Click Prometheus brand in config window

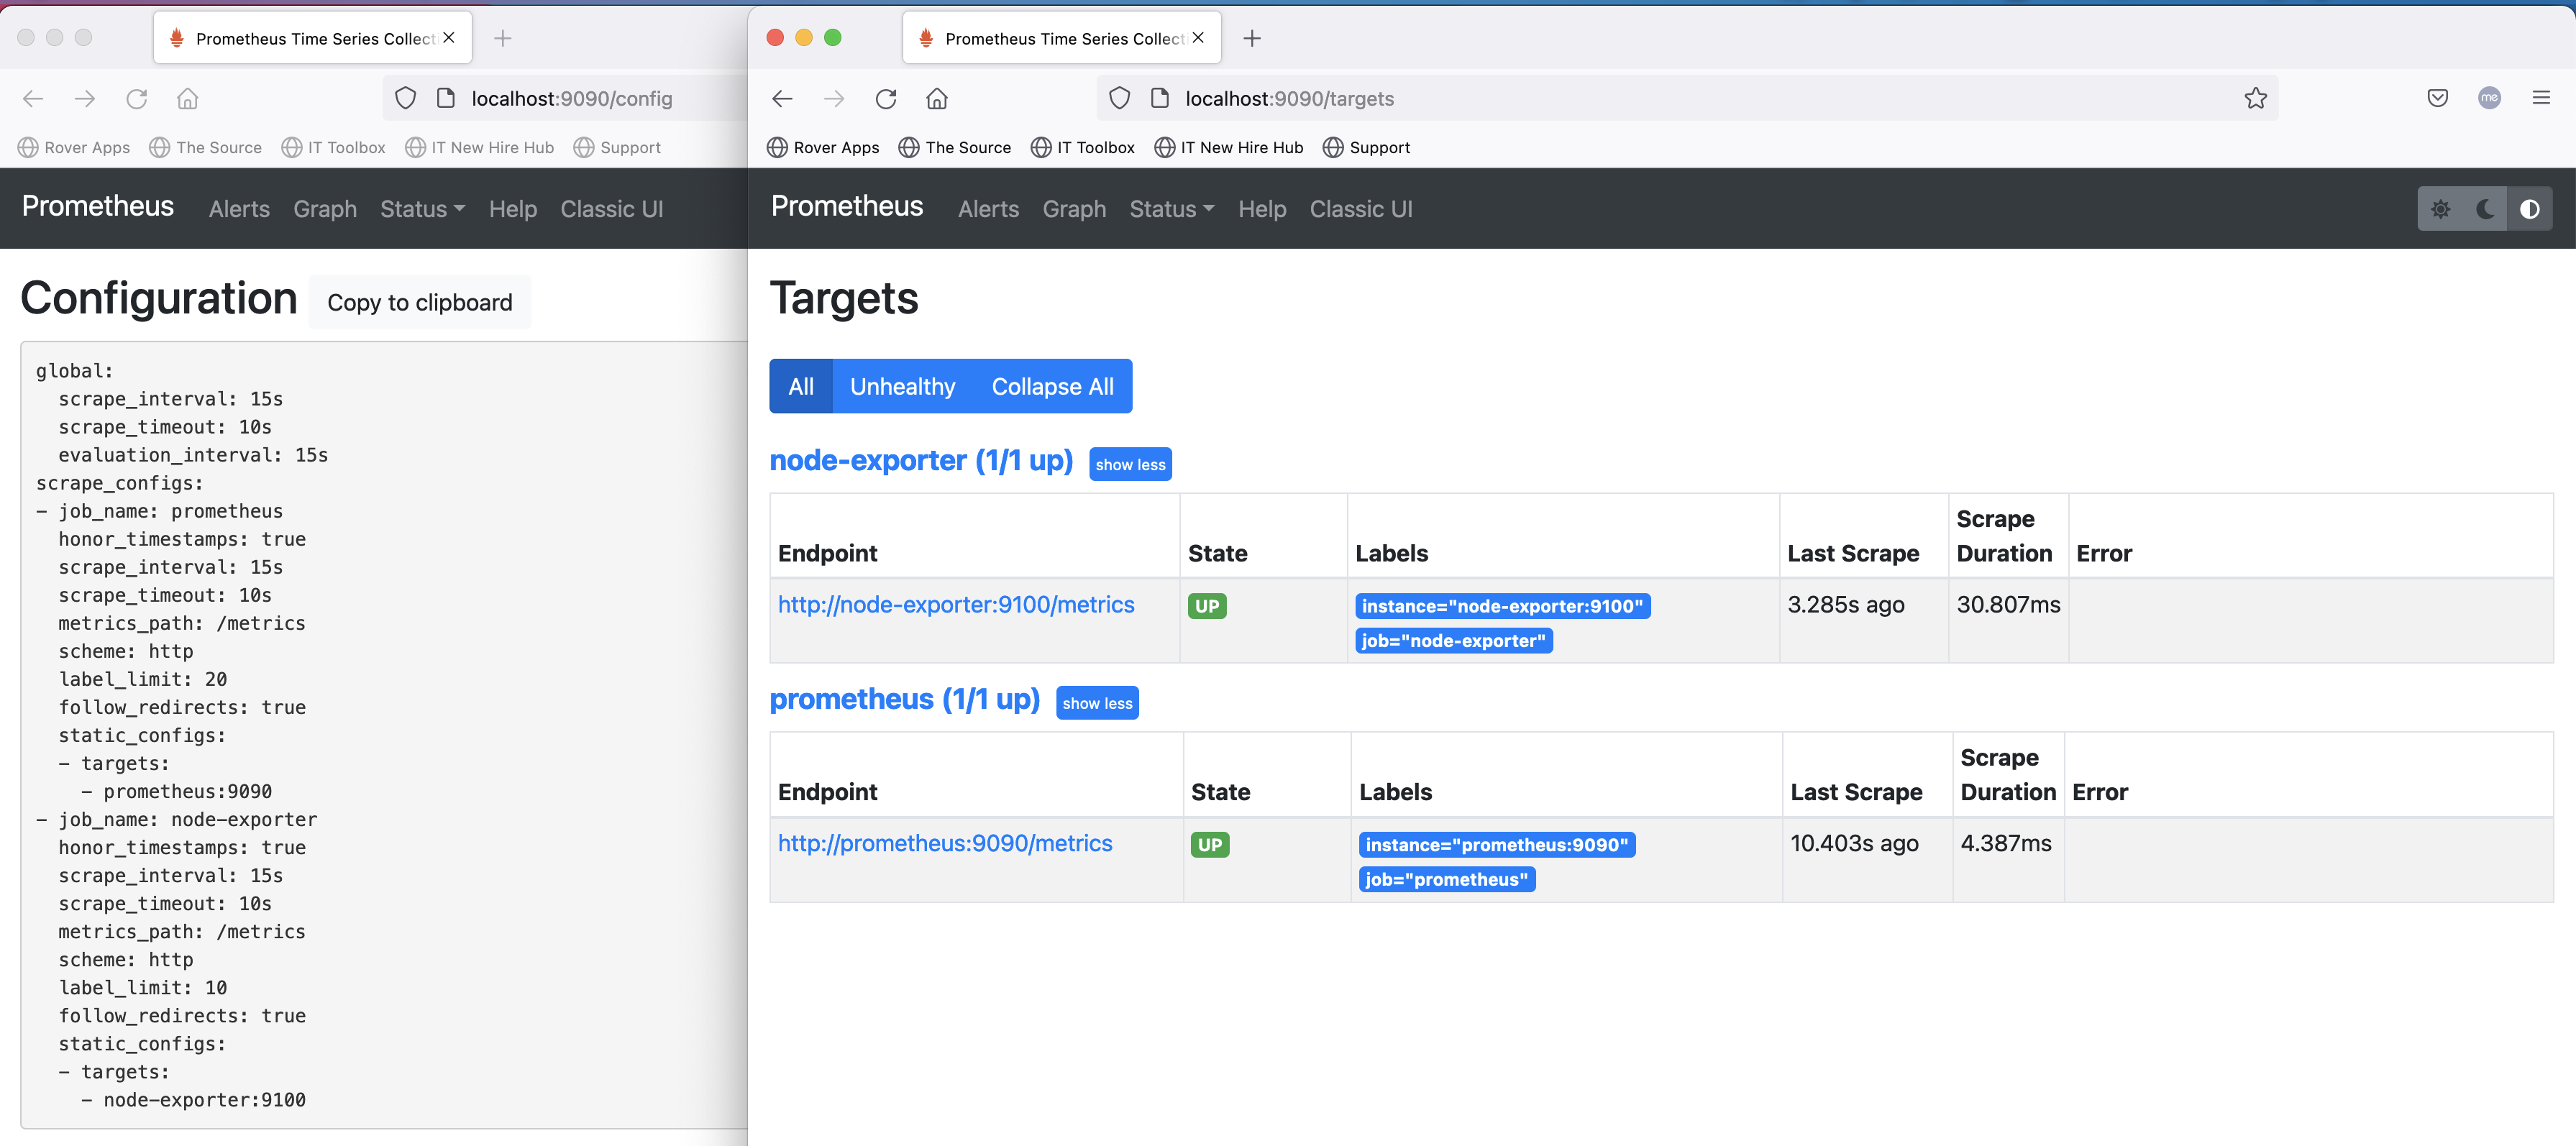(x=98, y=206)
